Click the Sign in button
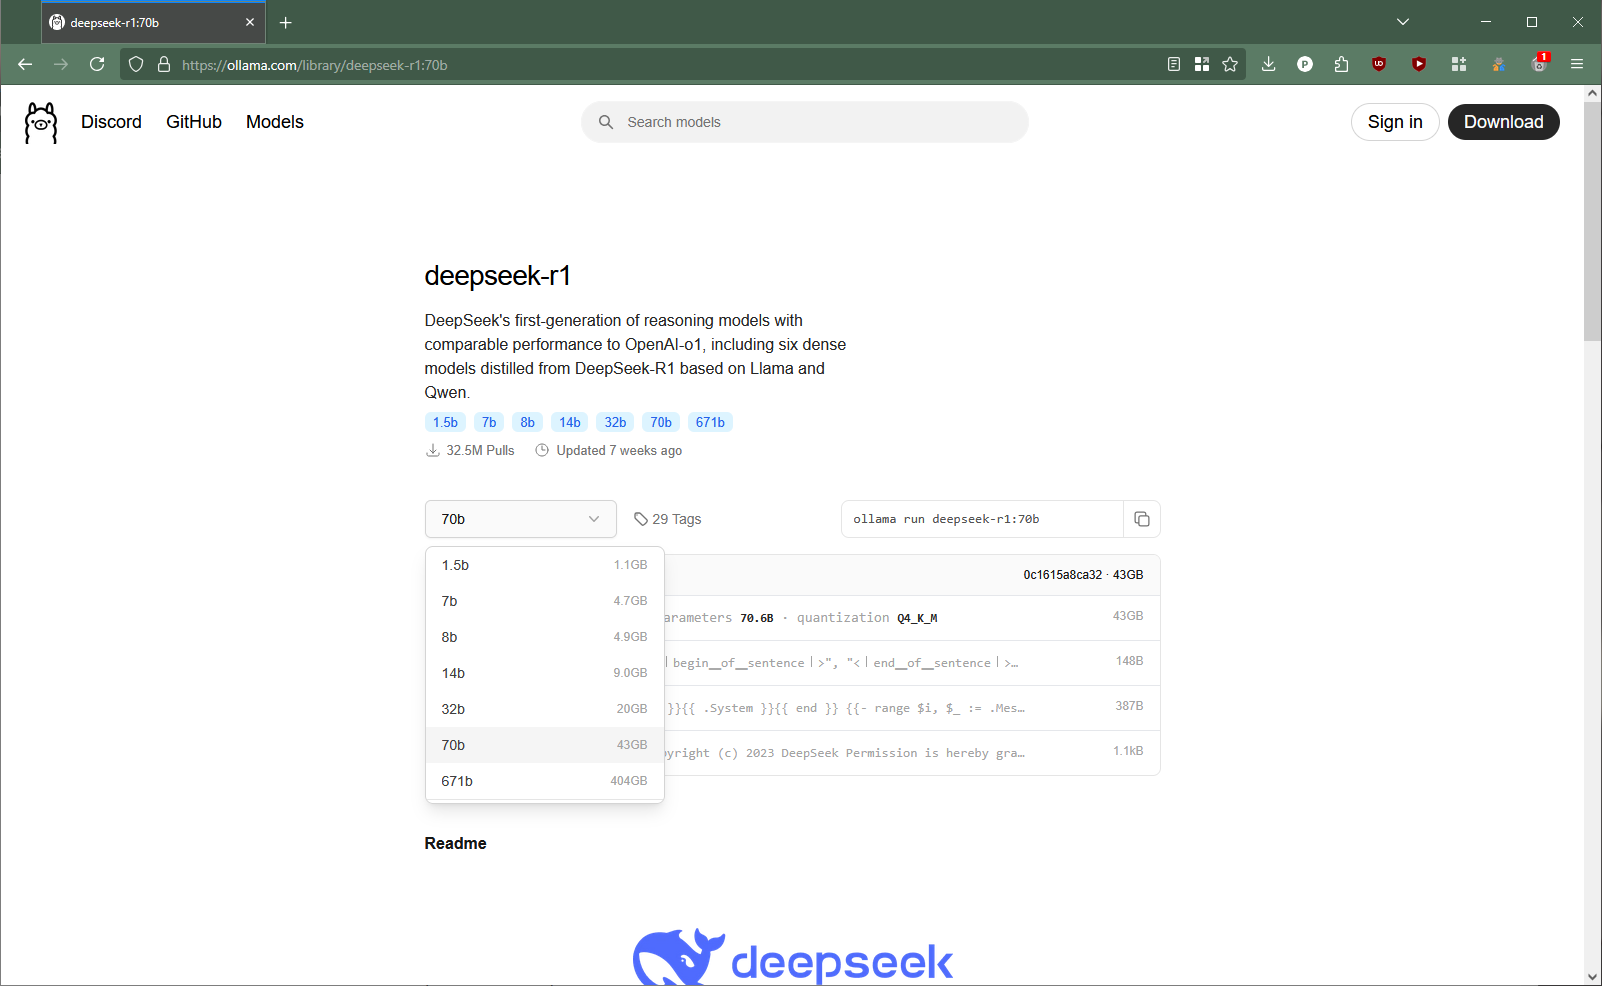Viewport: 1602px width, 986px height. pyautogui.click(x=1394, y=122)
